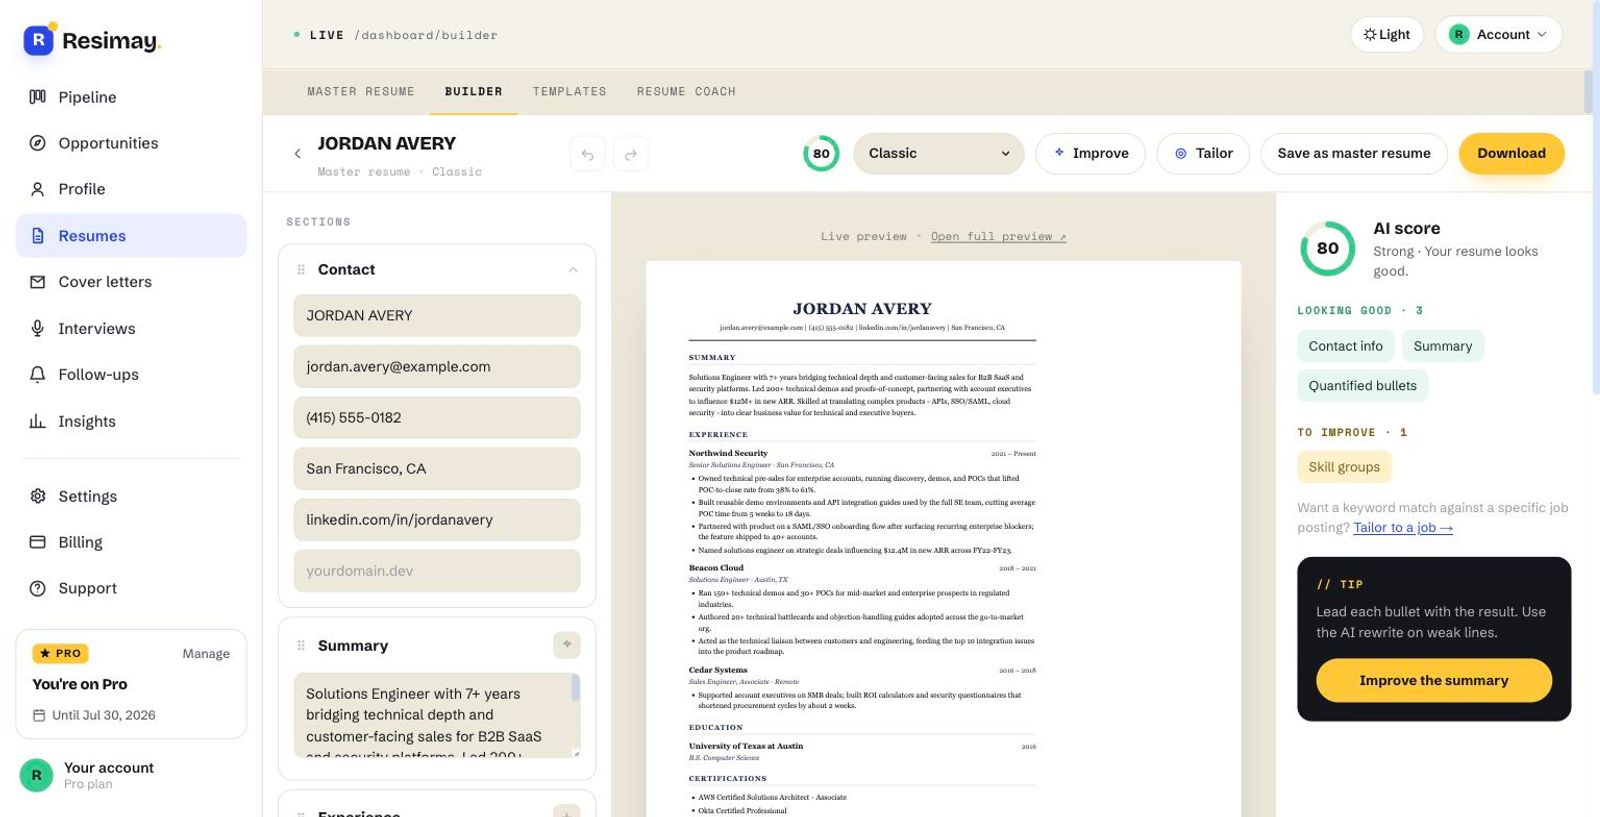Click the yourdomain.dev website field
Screen dimensions: 1600x817
click(x=437, y=571)
